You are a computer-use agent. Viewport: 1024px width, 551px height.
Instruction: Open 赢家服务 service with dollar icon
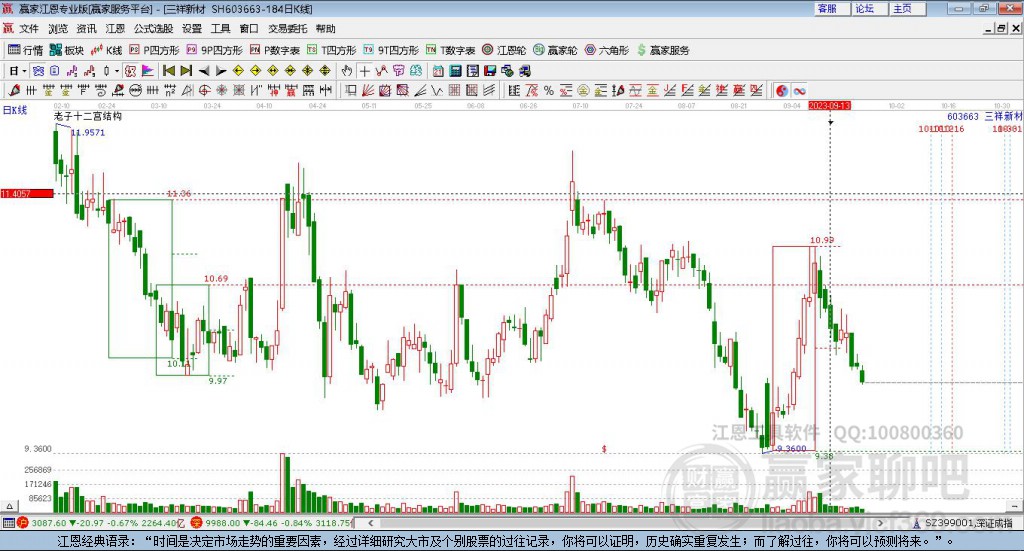point(663,50)
